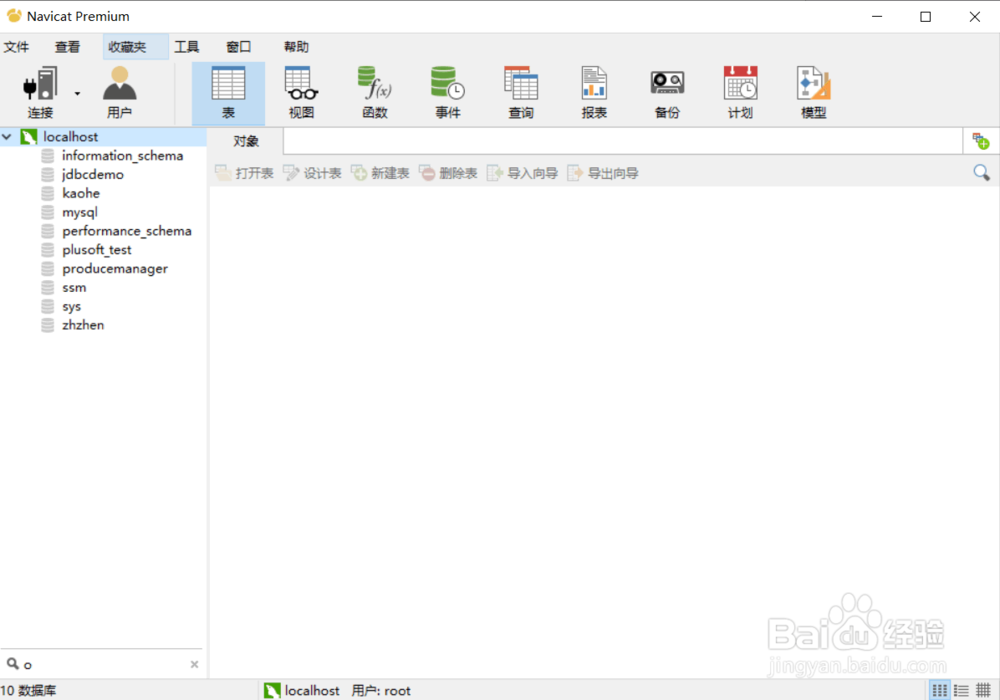
Task: Clear the database filter with the X
Action: (195, 664)
